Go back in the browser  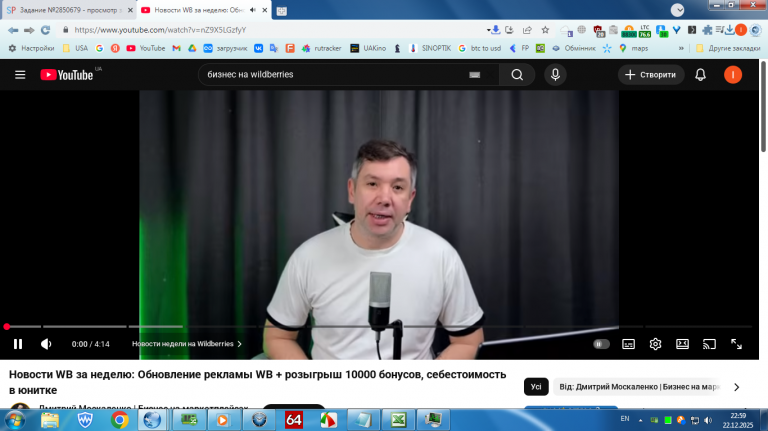13,30
